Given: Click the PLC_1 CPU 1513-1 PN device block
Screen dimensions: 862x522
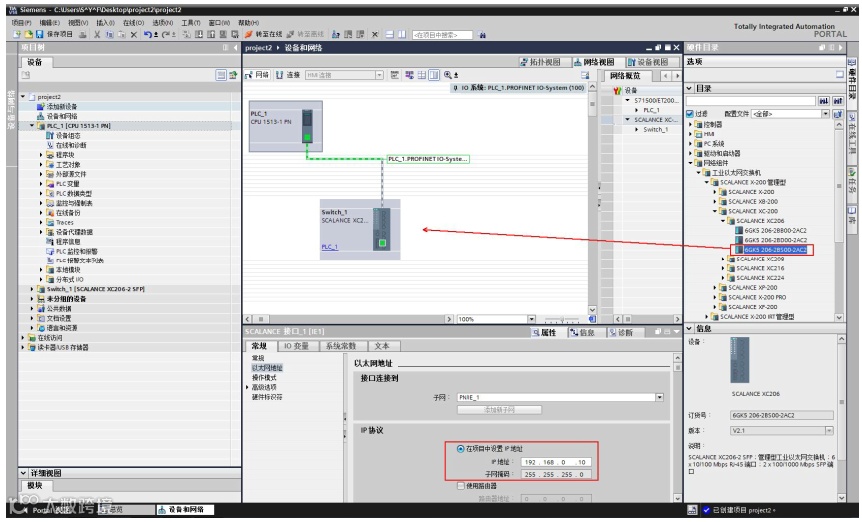Looking at the screenshot, I should [x=285, y=126].
